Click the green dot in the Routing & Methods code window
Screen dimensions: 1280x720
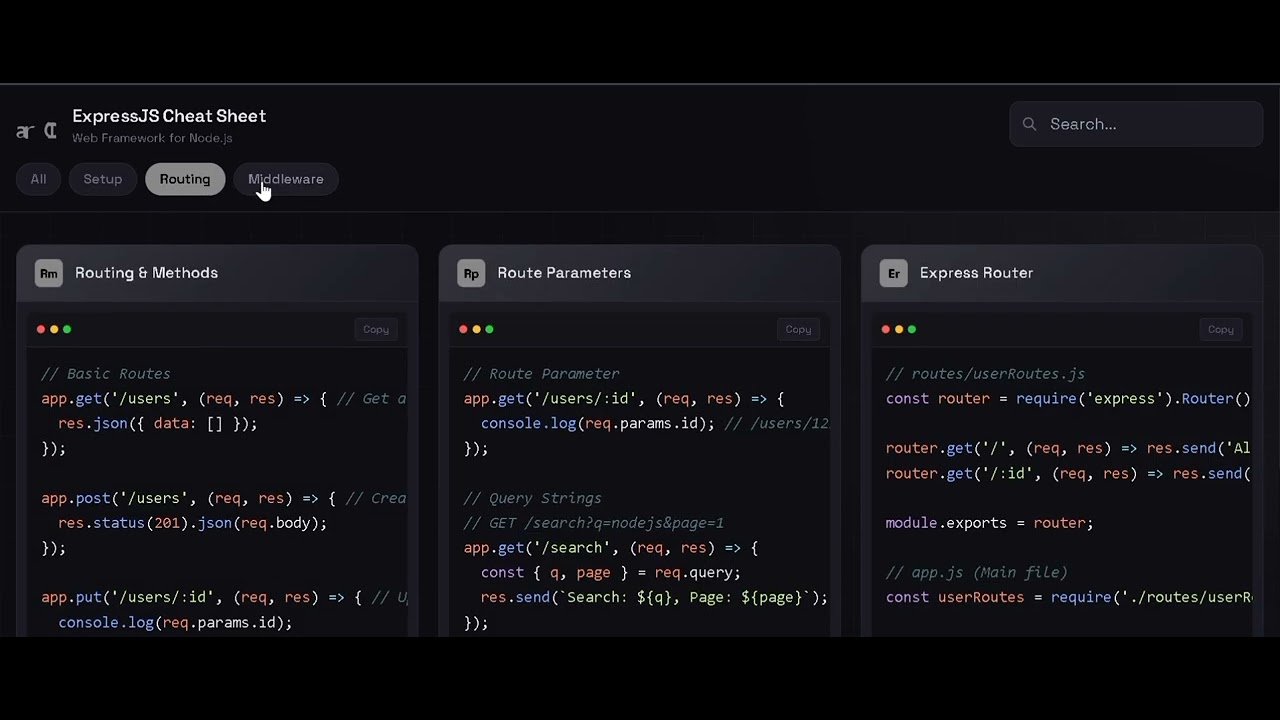67,329
